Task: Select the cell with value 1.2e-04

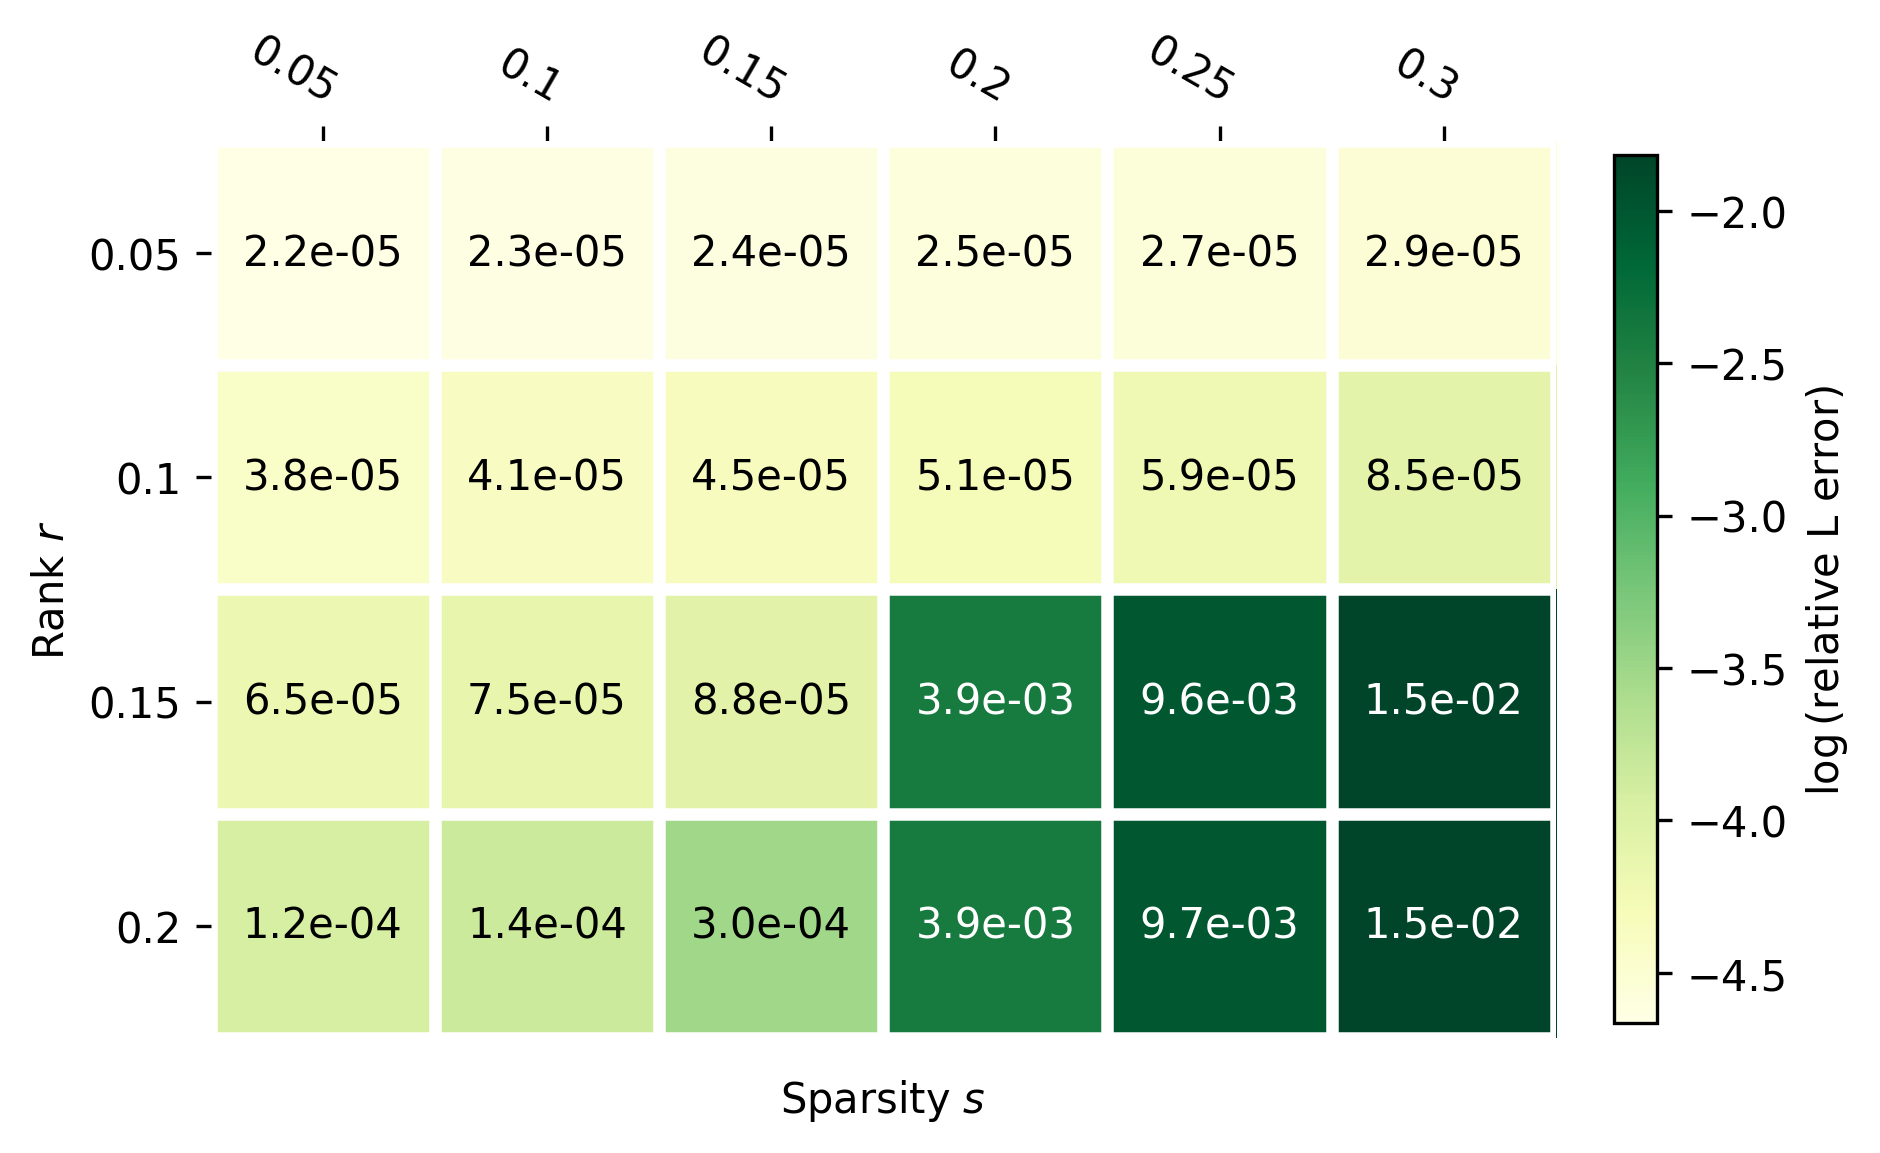Action: (323, 925)
